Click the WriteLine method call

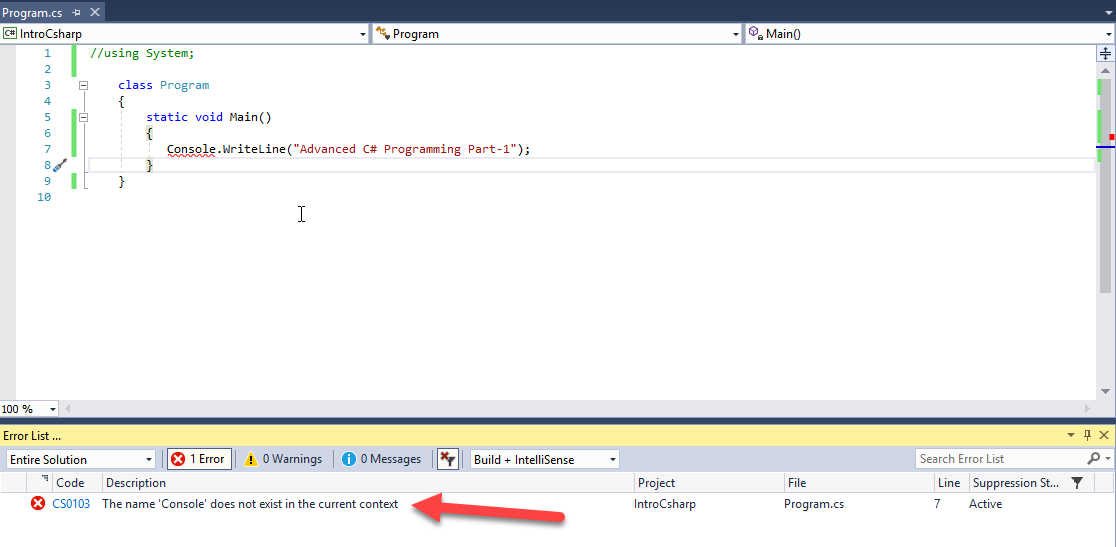click(x=253, y=149)
